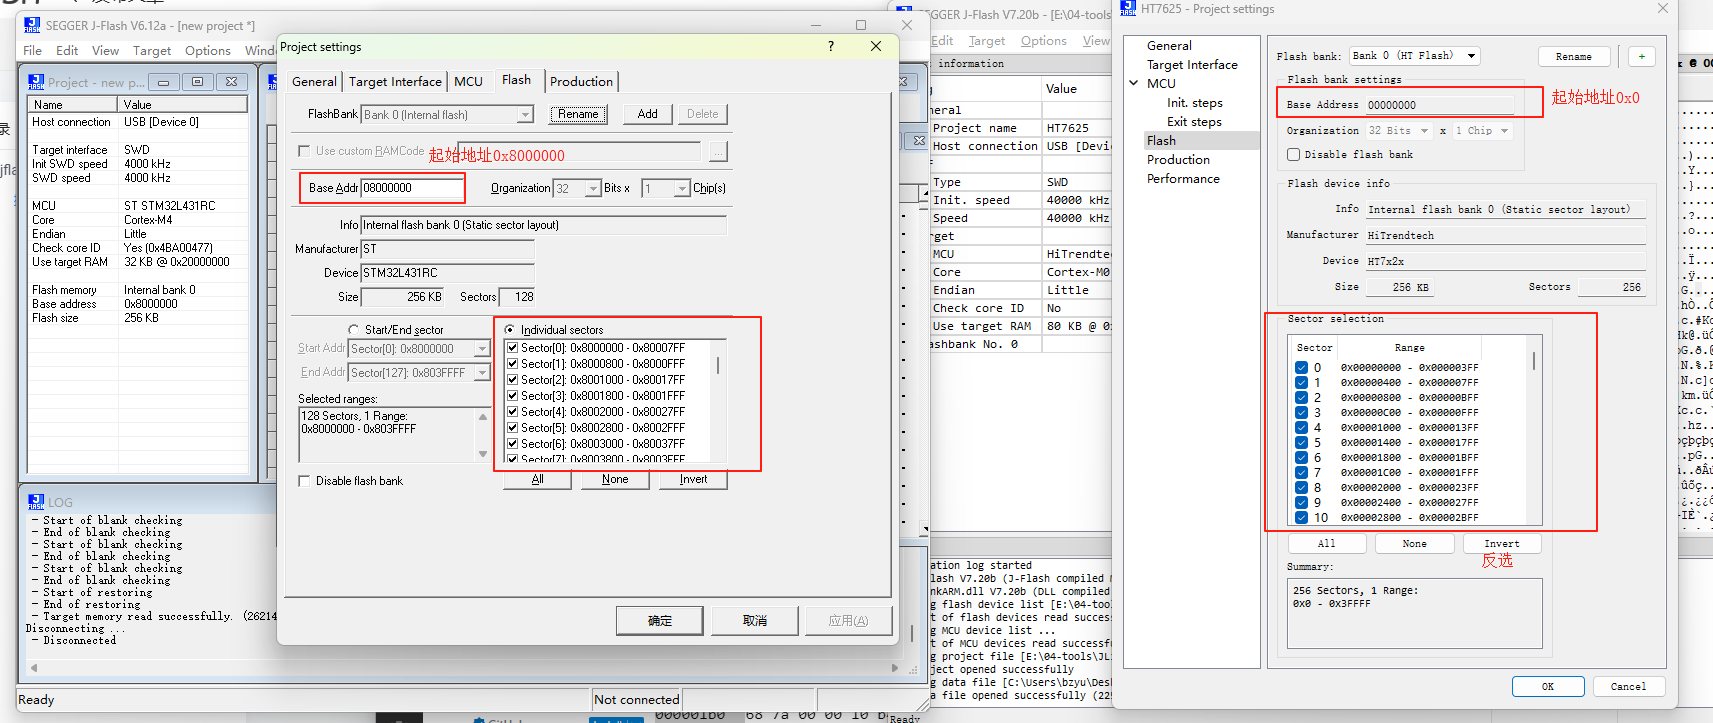Select Target Interface in HT7625 tree
Viewport: 1713px width, 723px height.
click(x=1192, y=65)
